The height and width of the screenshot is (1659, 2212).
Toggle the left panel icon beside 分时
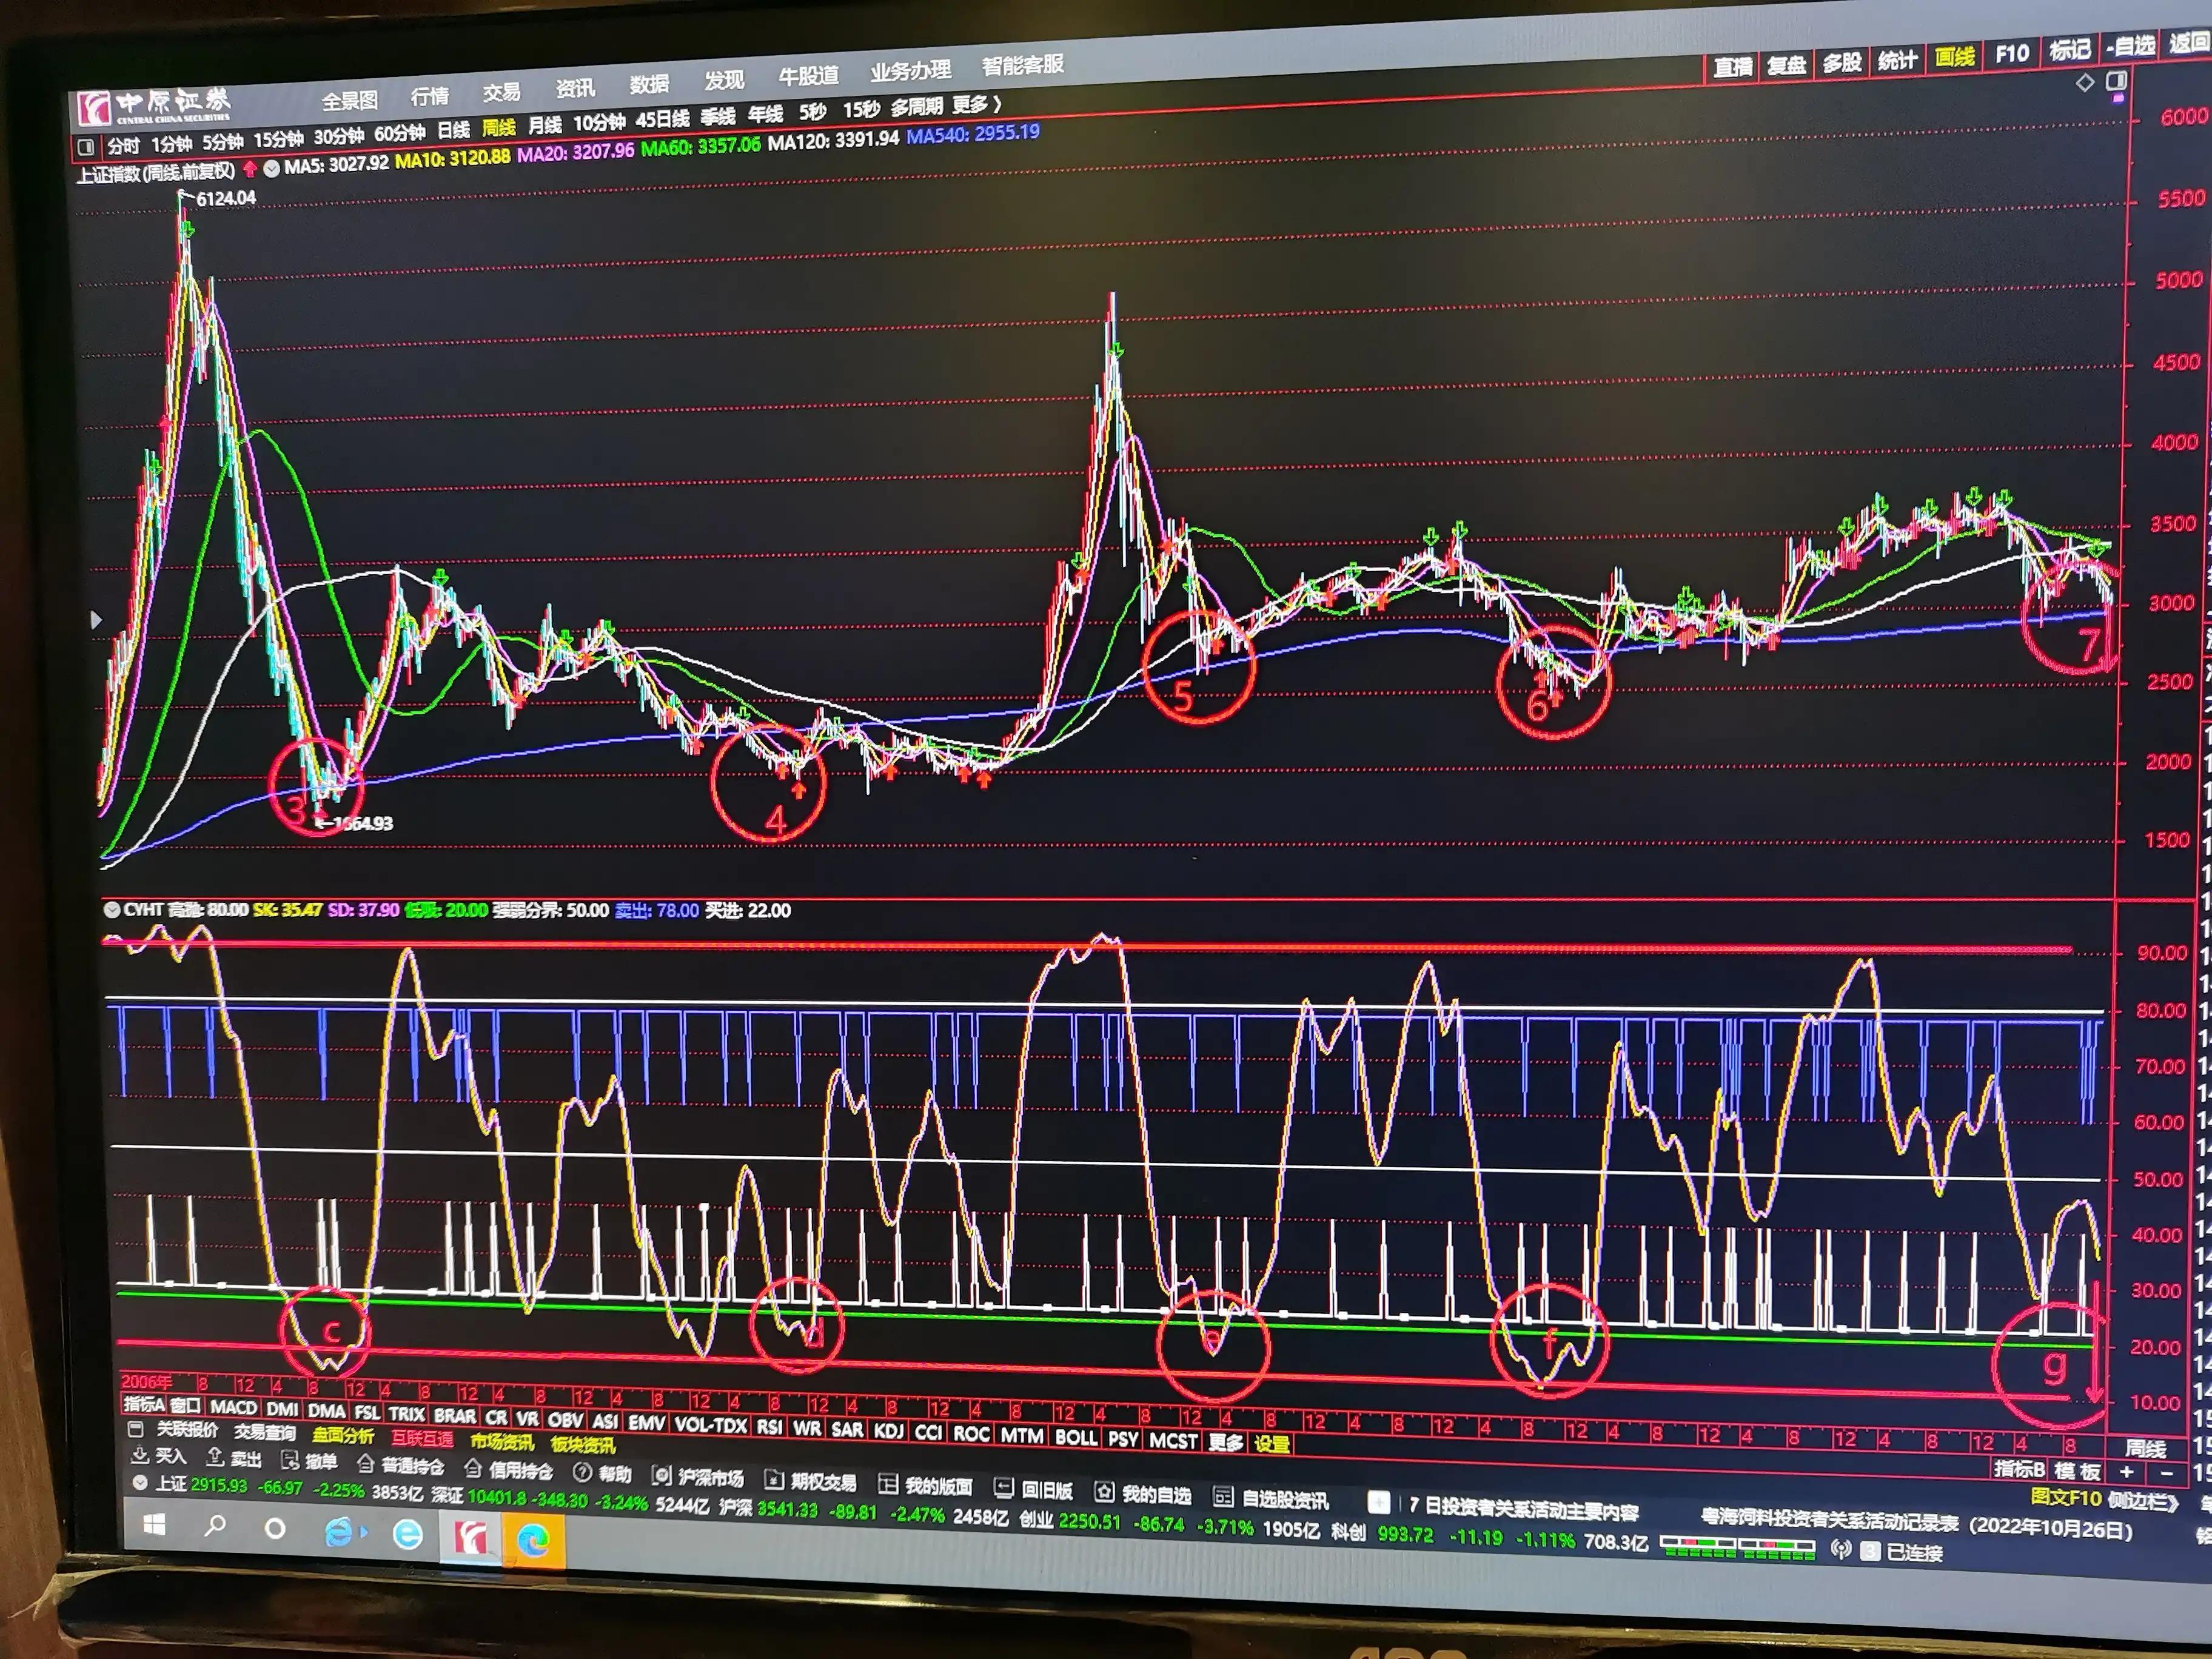(86, 147)
